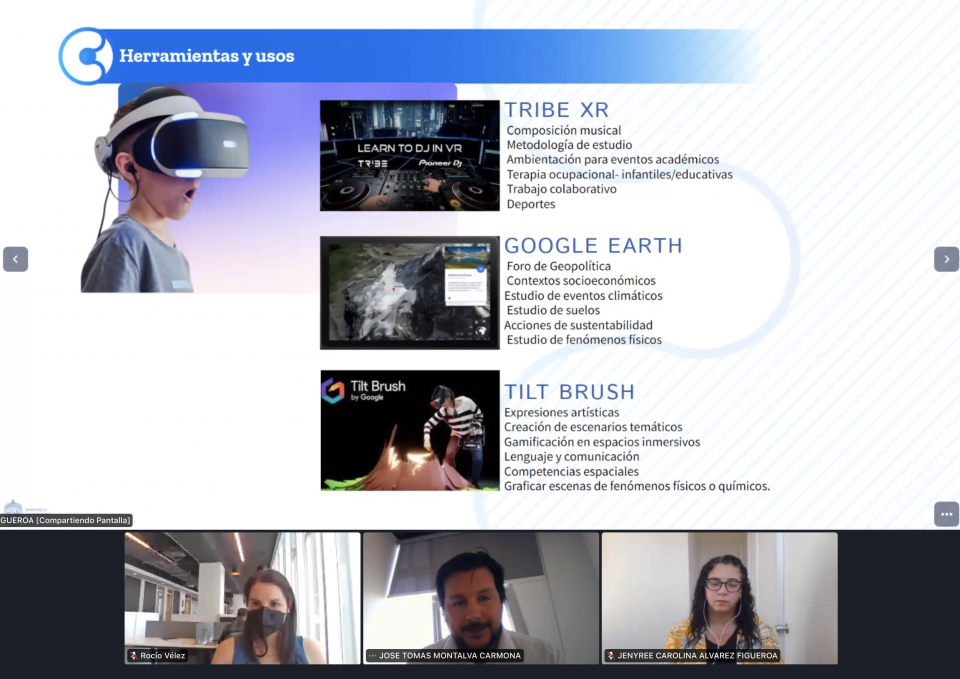Click Jenyree Alvarez muted microphone icon
Viewport: 960px width, 679px height.
[x=610, y=656]
